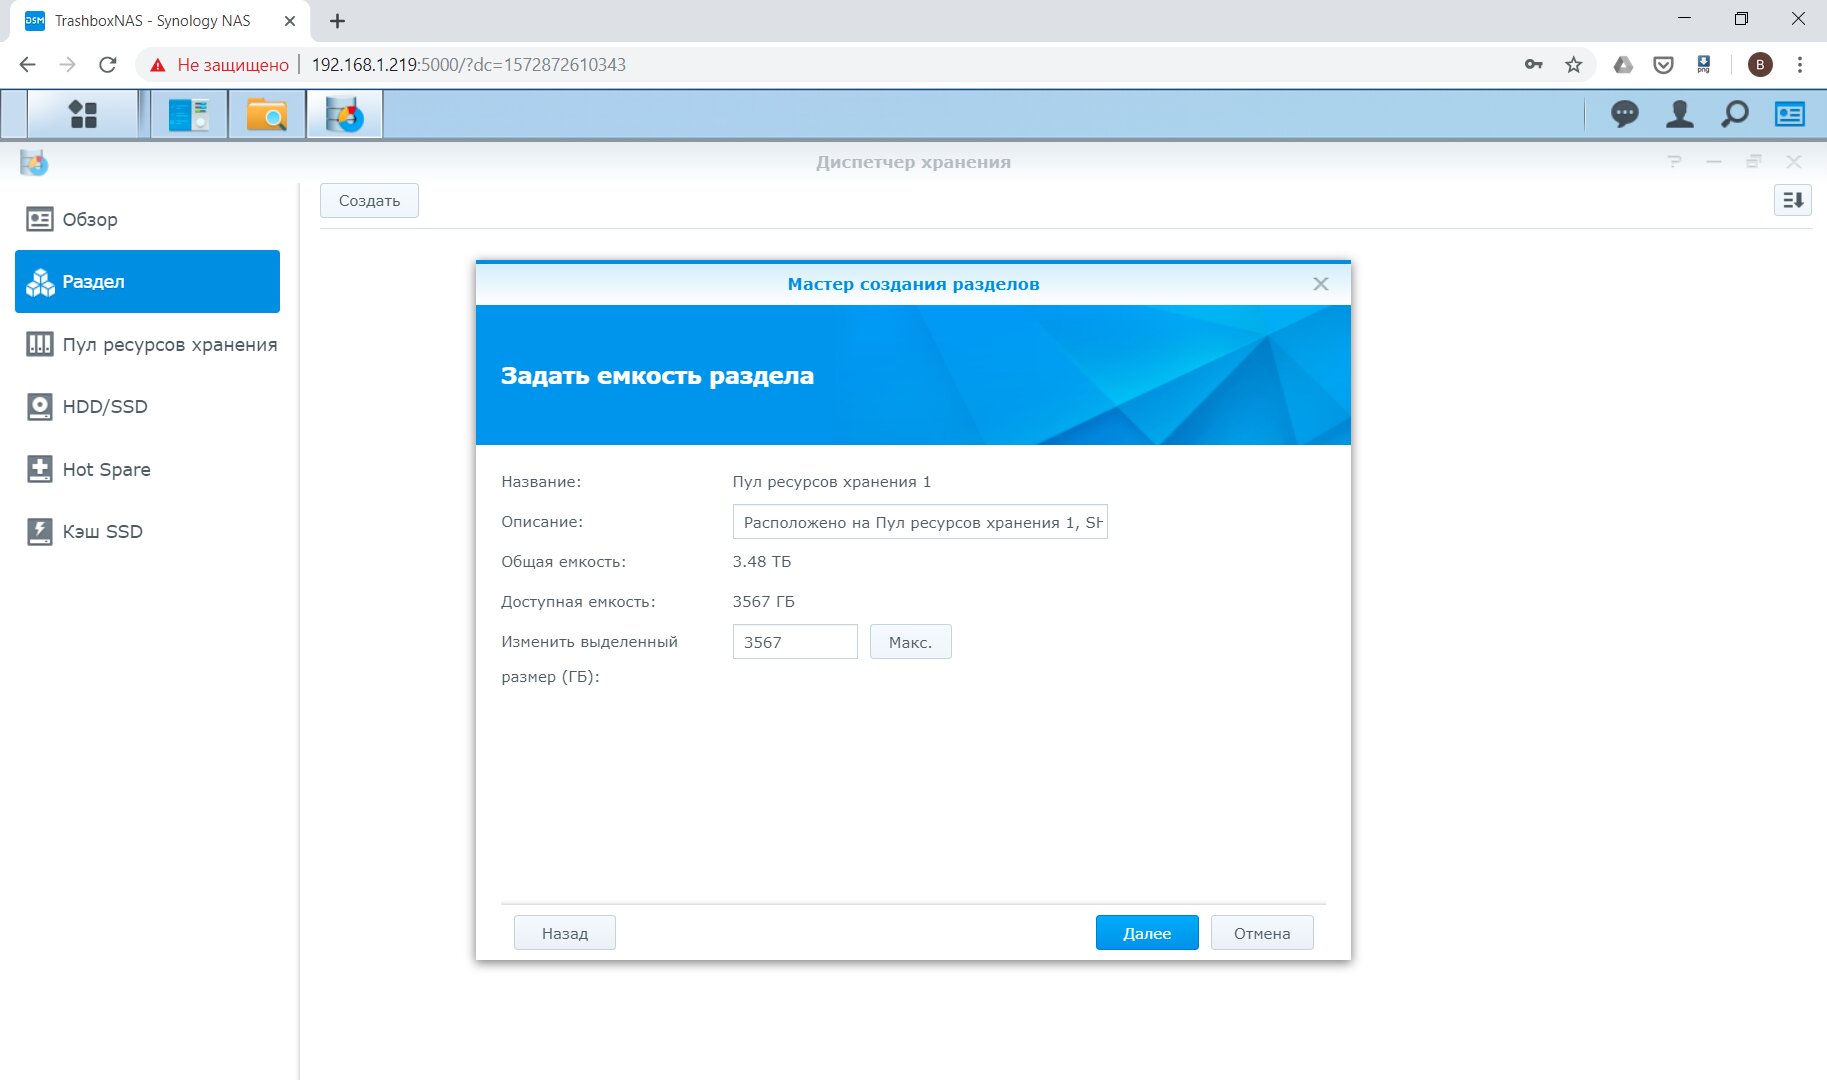Reload the page in the browser
The height and width of the screenshot is (1080, 1827).
(x=108, y=65)
